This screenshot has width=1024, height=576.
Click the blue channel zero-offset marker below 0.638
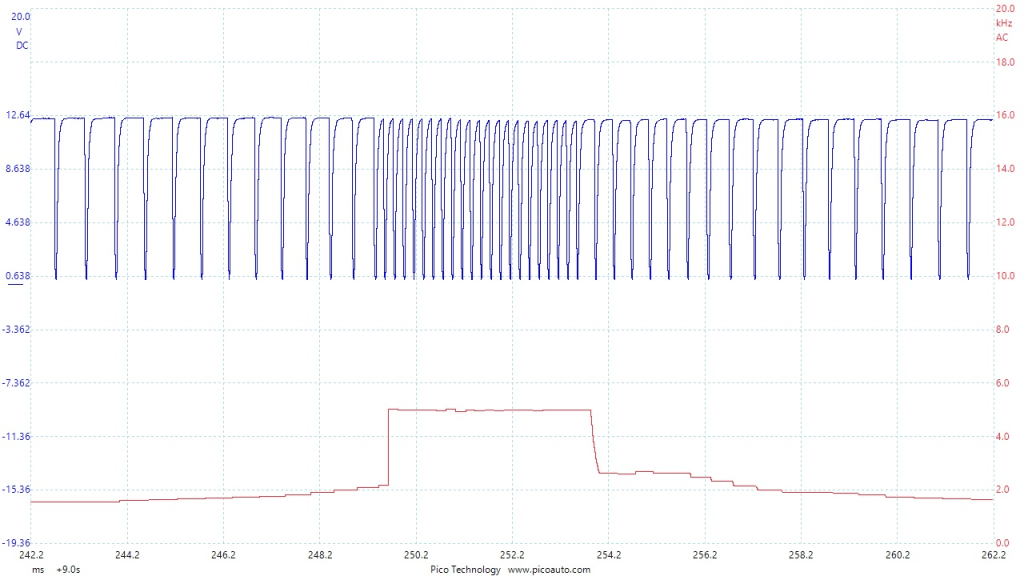(16, 284)
